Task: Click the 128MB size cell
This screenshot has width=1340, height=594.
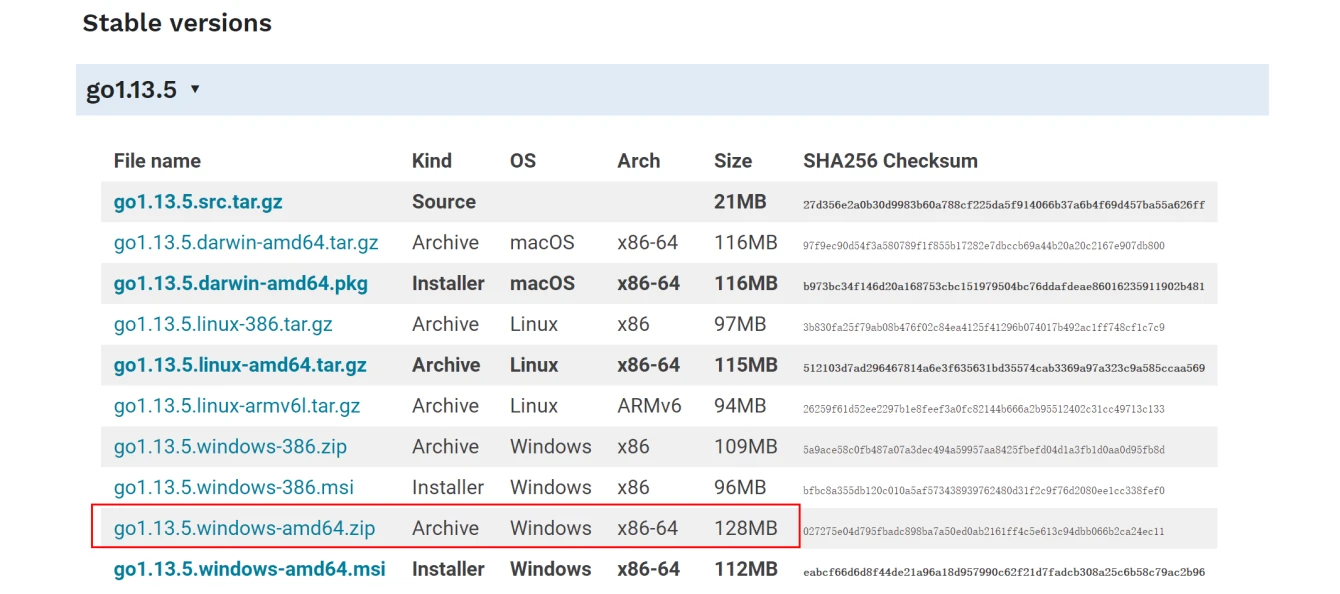Action: coord(745,528)
